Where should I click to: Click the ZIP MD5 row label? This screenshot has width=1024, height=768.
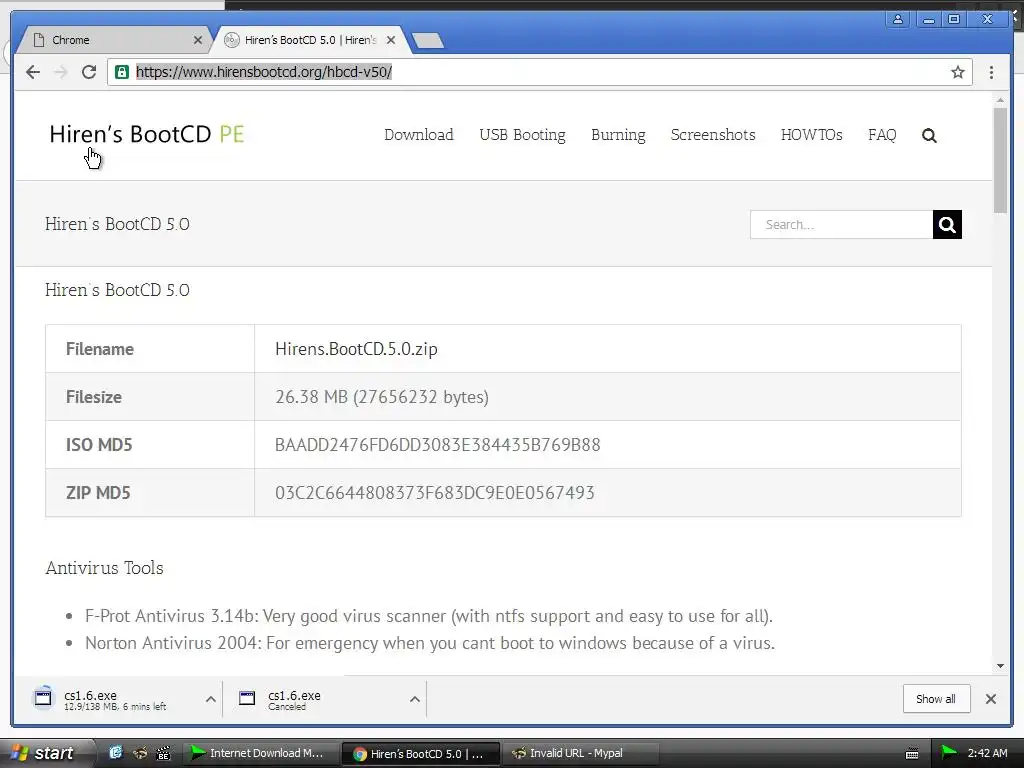(x=98, y=492)
